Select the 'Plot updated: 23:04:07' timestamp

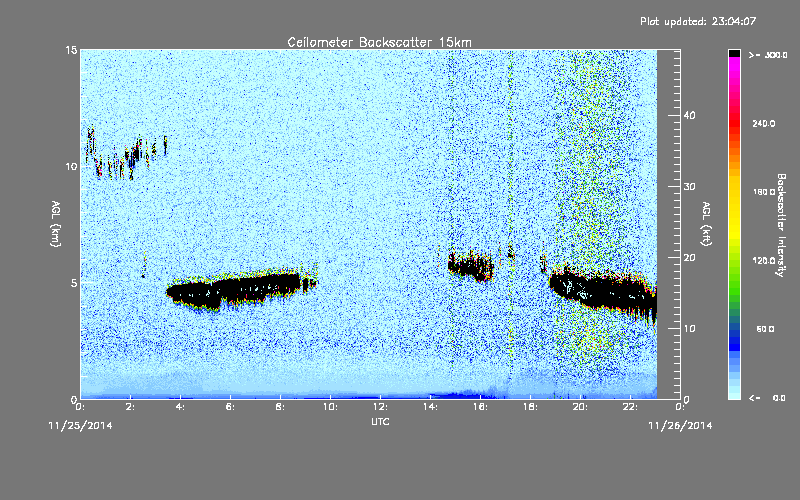coord(698,21)
